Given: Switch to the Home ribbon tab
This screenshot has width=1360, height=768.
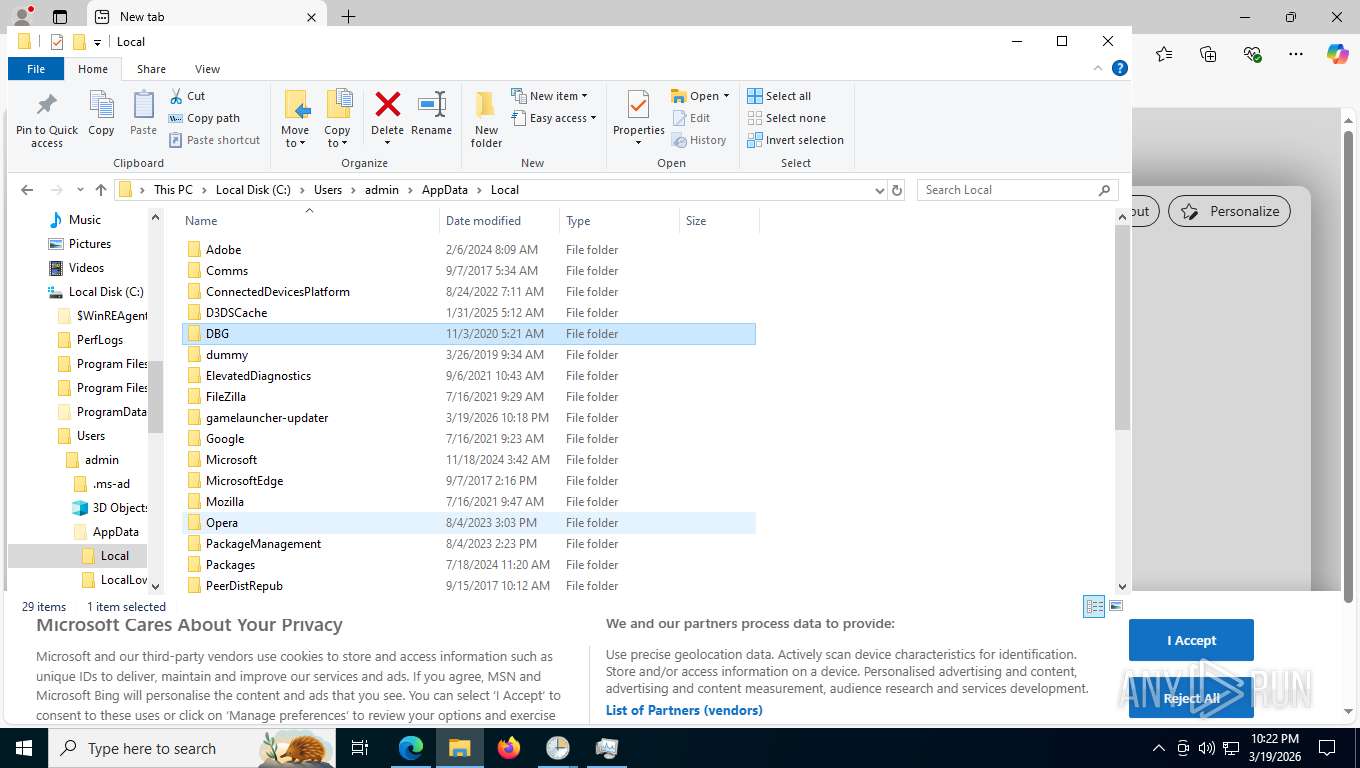Looking at the screenshot, I should click(93, 69).
